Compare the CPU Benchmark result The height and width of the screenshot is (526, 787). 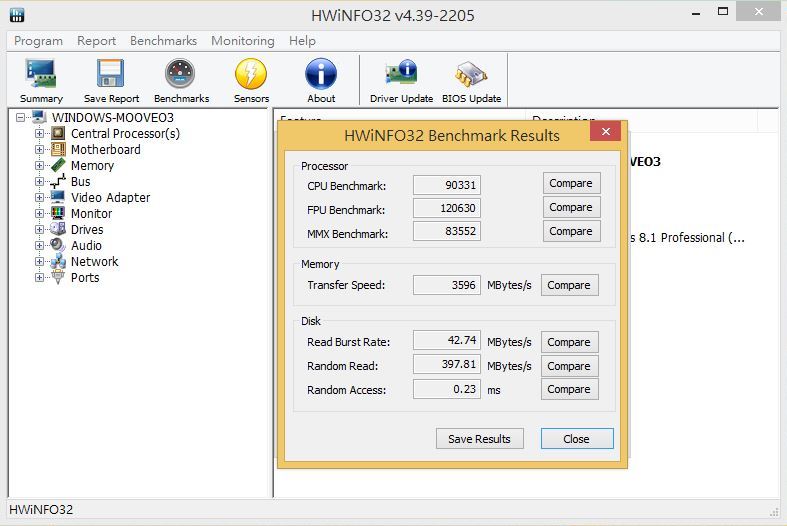pyautogui.click(x=571, y=183)
